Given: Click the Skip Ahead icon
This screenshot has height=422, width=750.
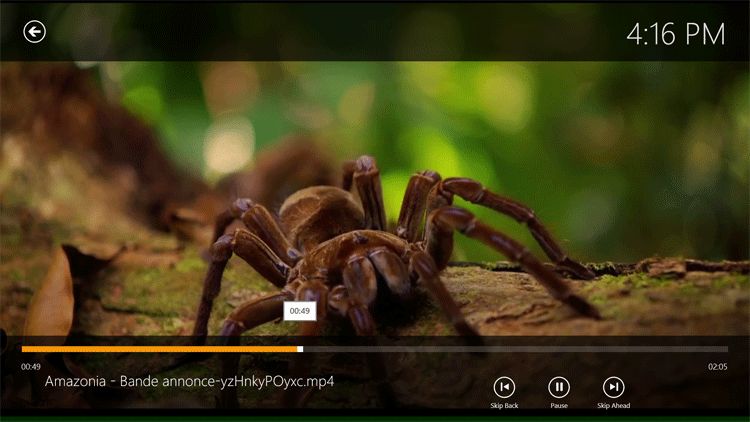Looking at the screenshot, I should (x=613, y=387).
